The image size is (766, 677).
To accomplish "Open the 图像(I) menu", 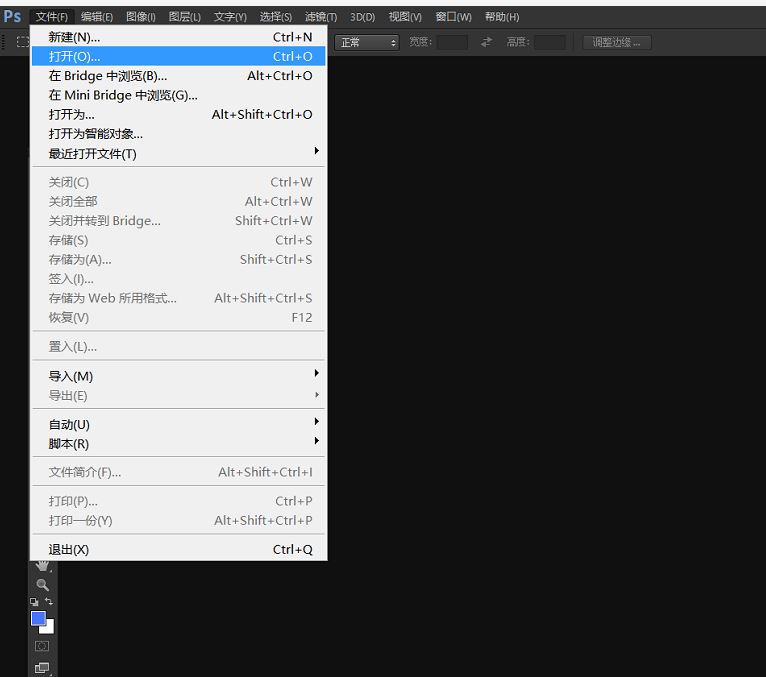I will (x=141, y=17).
